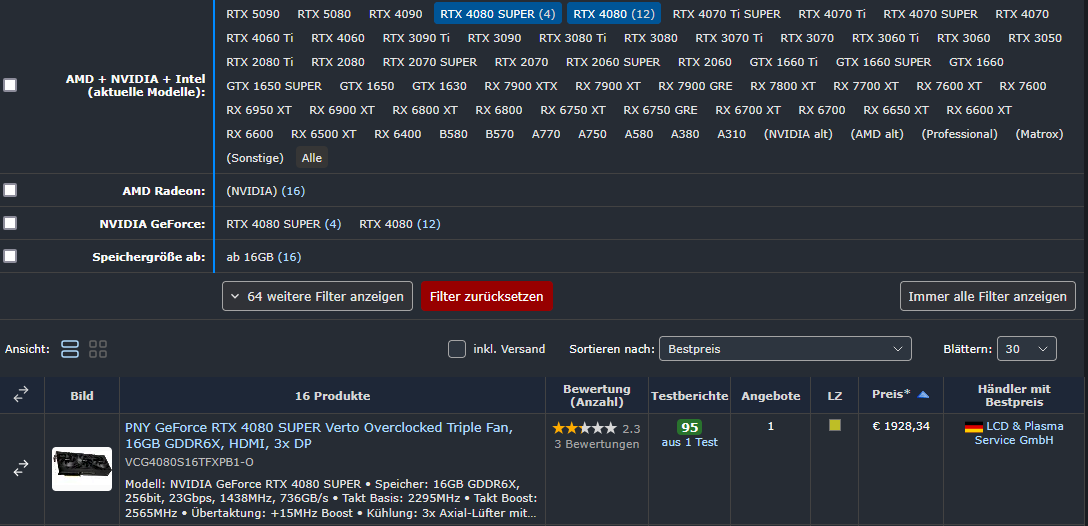The width and height of the screenshot is (1088, 526).
Task: Check the Speichergröße ab filter checkbox
Action: [x=10, y=256]
